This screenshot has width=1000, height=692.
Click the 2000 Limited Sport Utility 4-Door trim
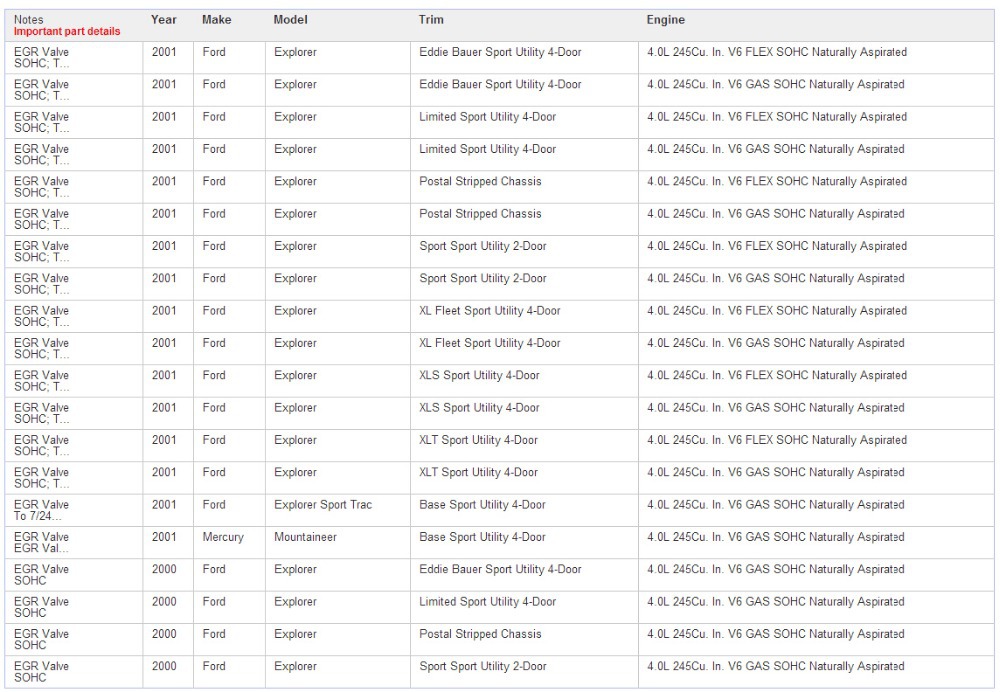(x=487, y=602)
